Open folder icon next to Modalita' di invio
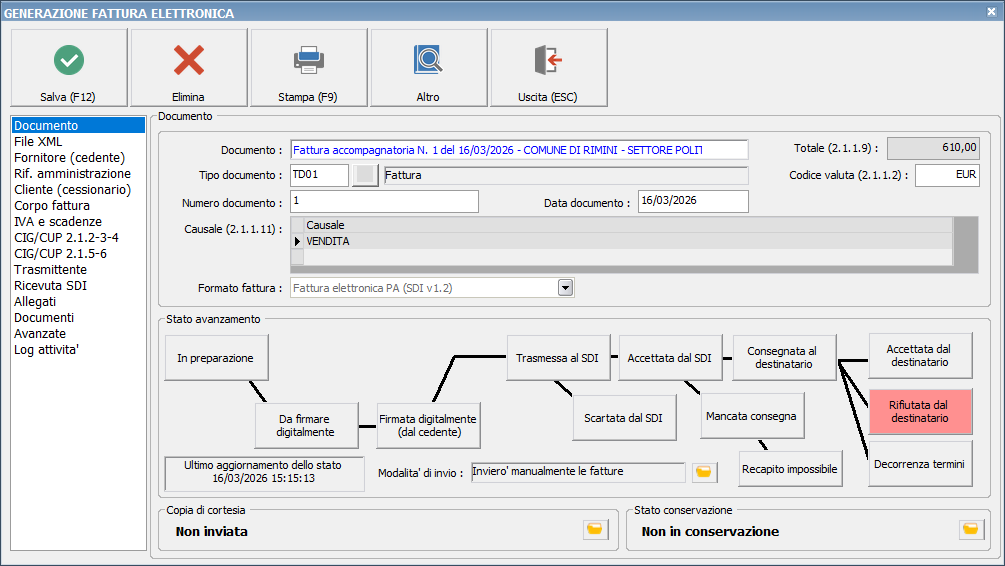The image size is (1005, 566). click(x=706, y=472)
